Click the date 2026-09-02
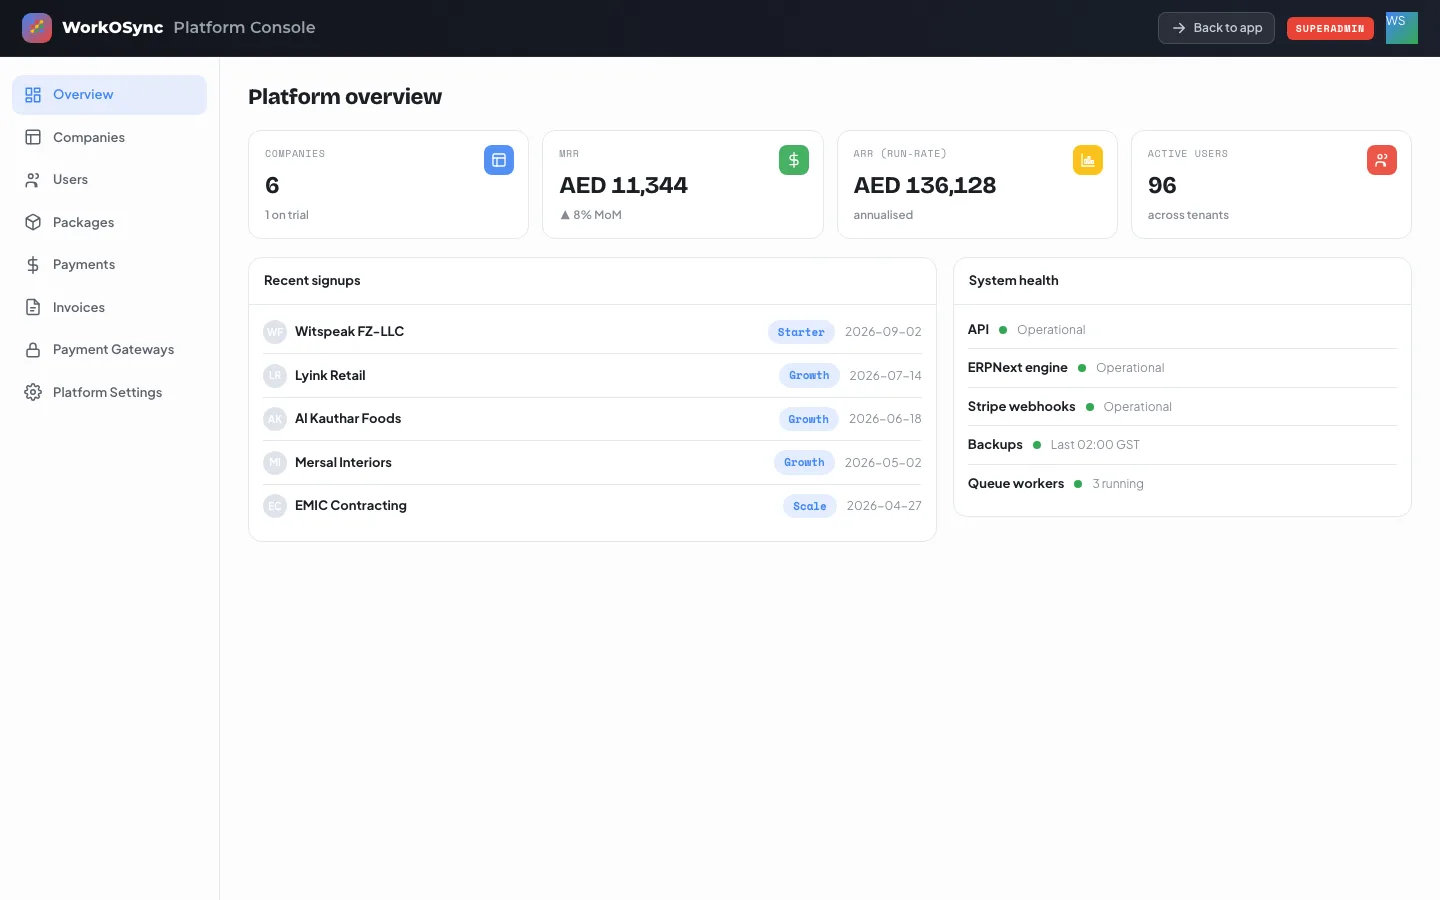1440x900 pixels. (x=883, y=332)
